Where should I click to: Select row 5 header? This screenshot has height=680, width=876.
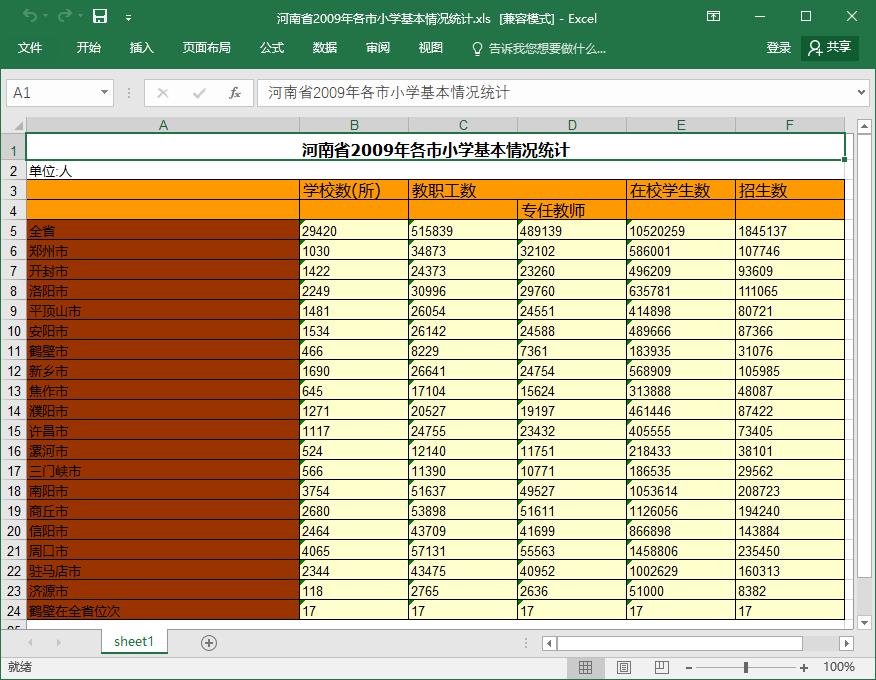click(x=13, y=231)
